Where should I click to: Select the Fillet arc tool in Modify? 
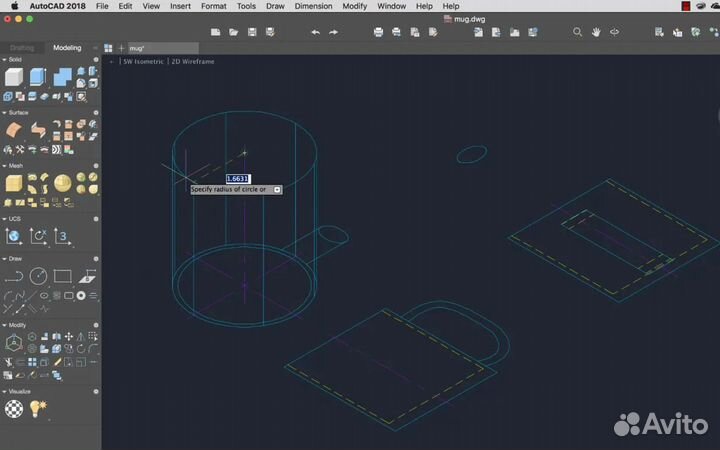[93, 349]
